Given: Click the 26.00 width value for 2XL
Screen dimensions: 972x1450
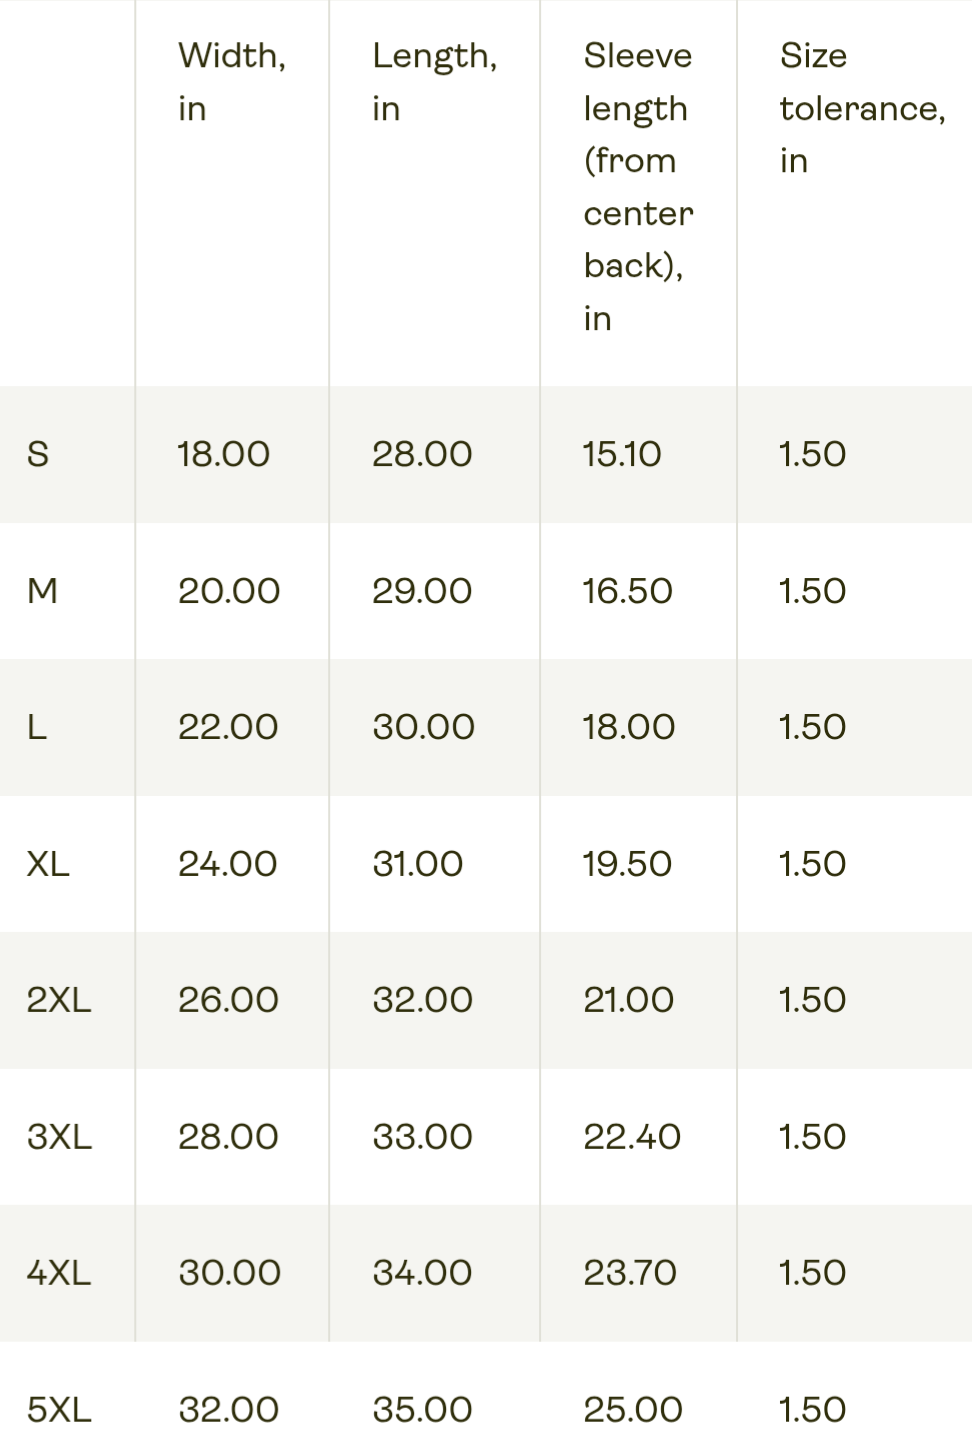Looking at the screenshot, I should (x=228, y=1000).
